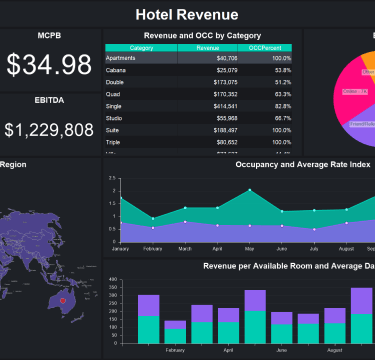The height and width of the screenshot is (360, 375).
Task: Click the OCCPercent column header
Action: coord(265,48)
